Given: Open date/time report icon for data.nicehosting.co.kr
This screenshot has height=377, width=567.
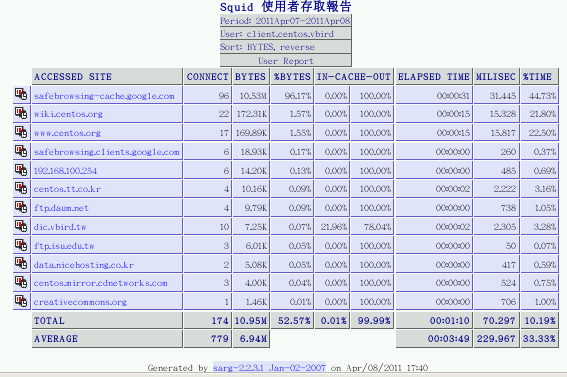Looking at the screenshot, I should tap(21, 264).
